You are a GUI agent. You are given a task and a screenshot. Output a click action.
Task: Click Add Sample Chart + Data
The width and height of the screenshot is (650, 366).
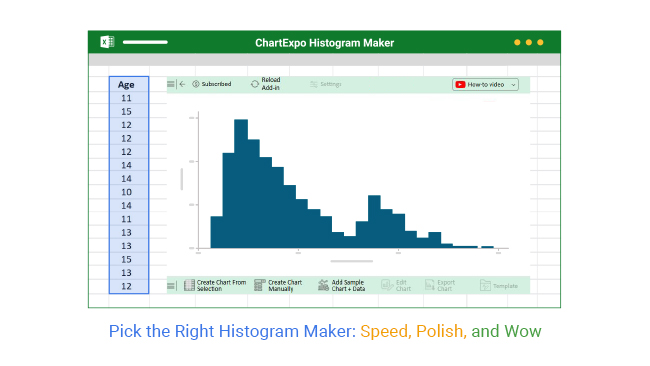(342, 285)
